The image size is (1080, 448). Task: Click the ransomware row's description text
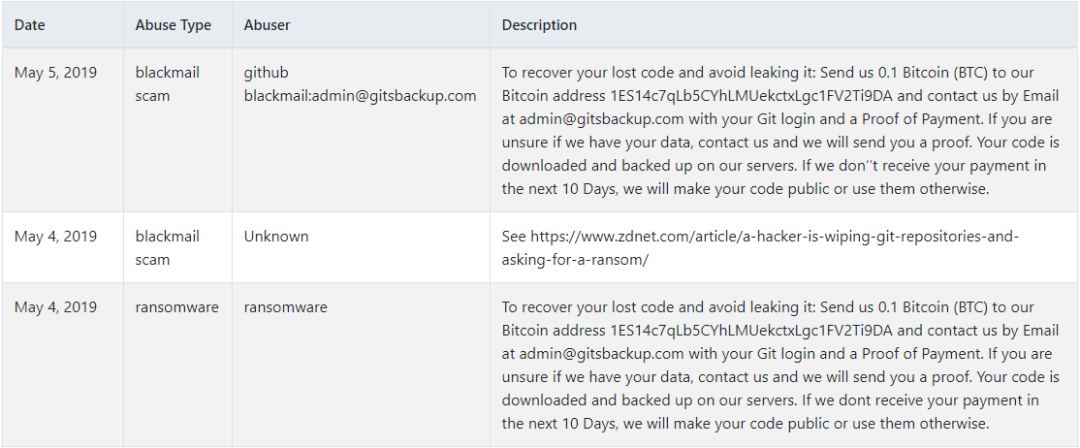click(780, 365)
